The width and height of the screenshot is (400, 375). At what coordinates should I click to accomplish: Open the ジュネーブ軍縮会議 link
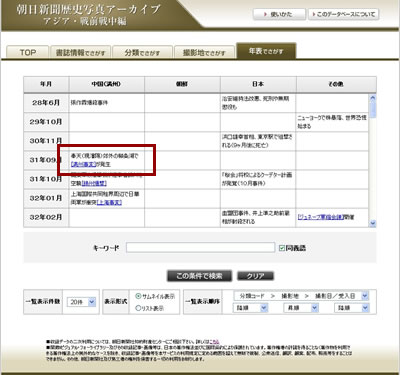(321, 217)
